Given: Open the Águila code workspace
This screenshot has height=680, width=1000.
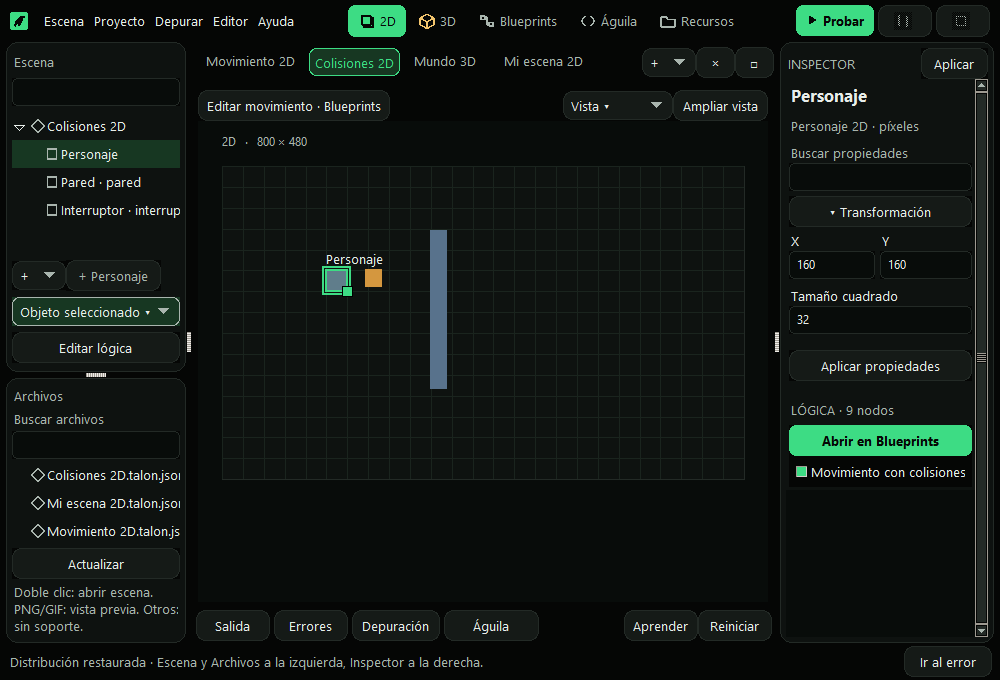Looking at the screenshot, I should click(x=608, y=21).
